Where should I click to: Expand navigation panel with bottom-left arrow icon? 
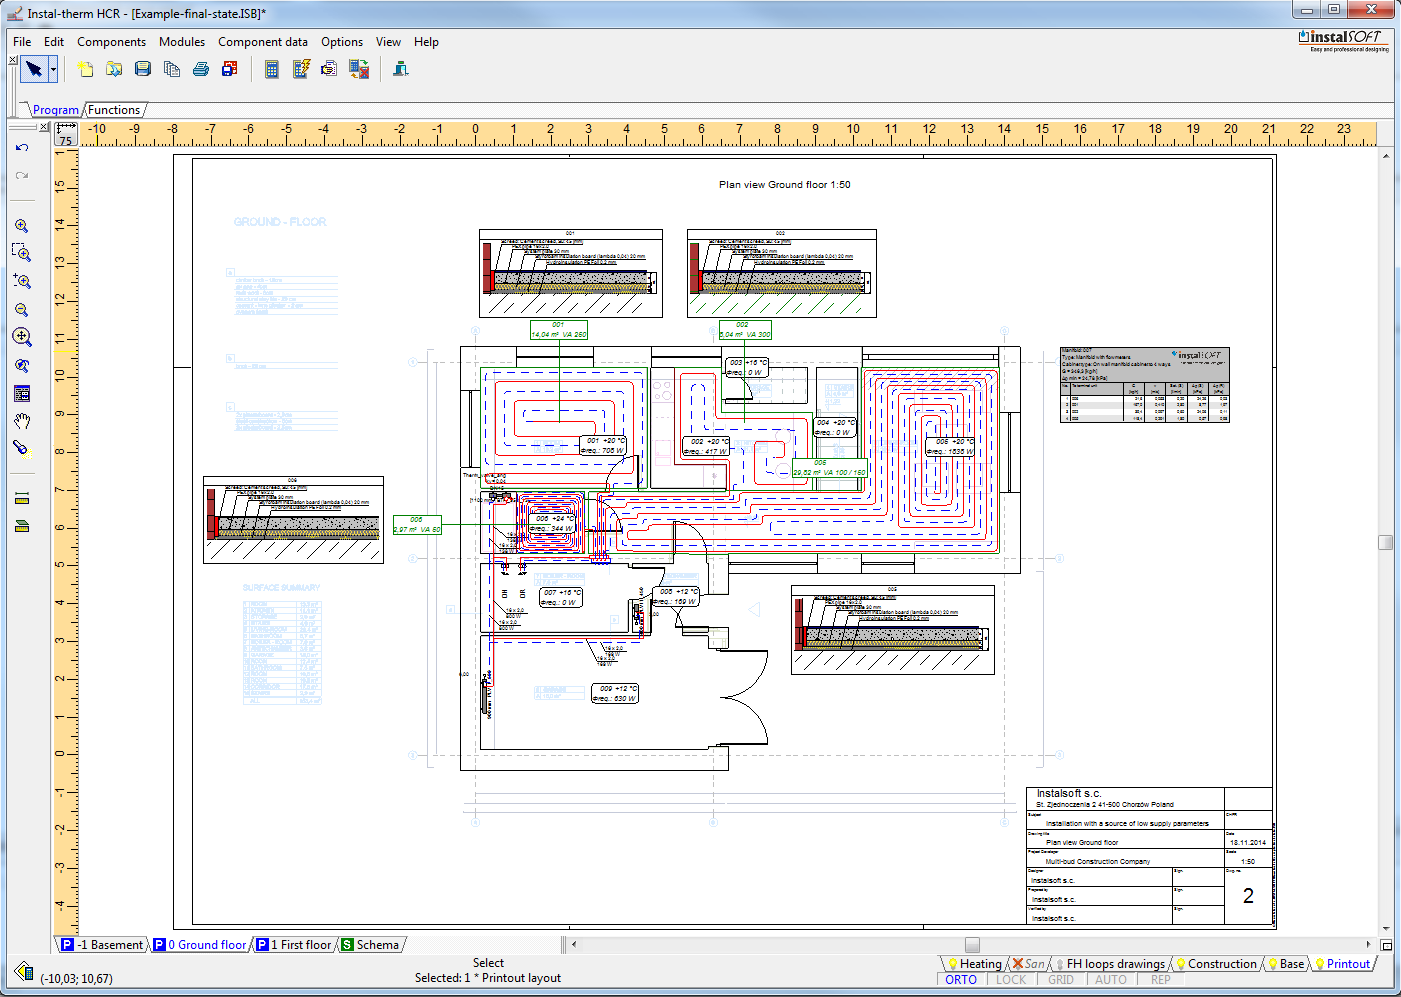click(x=24, y=971)
